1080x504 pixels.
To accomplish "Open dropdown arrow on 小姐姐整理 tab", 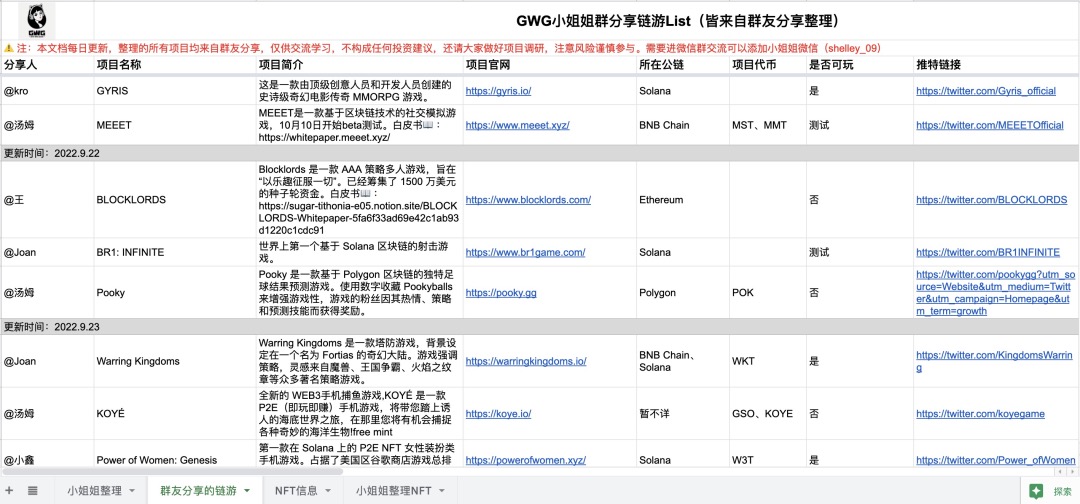I will point(131,491).
